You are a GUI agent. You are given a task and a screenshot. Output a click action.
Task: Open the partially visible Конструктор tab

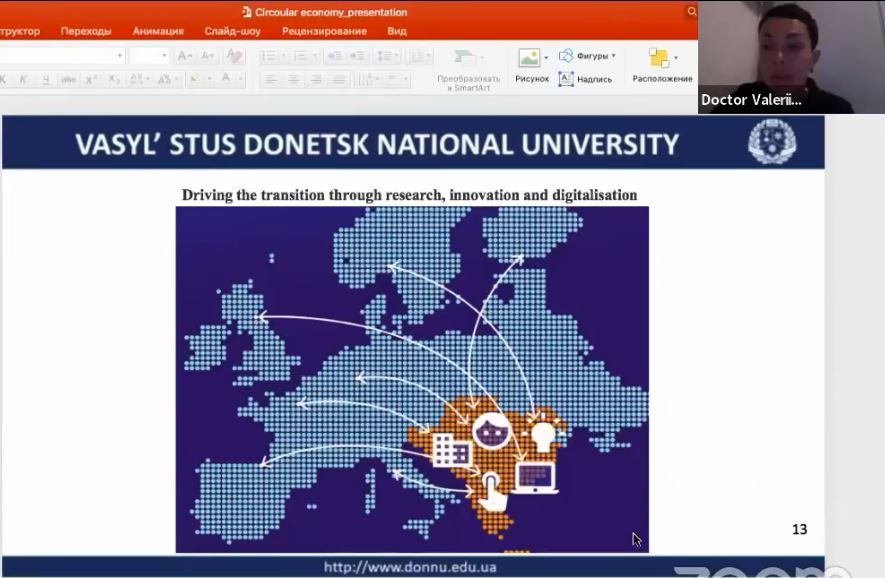[20, 31]
